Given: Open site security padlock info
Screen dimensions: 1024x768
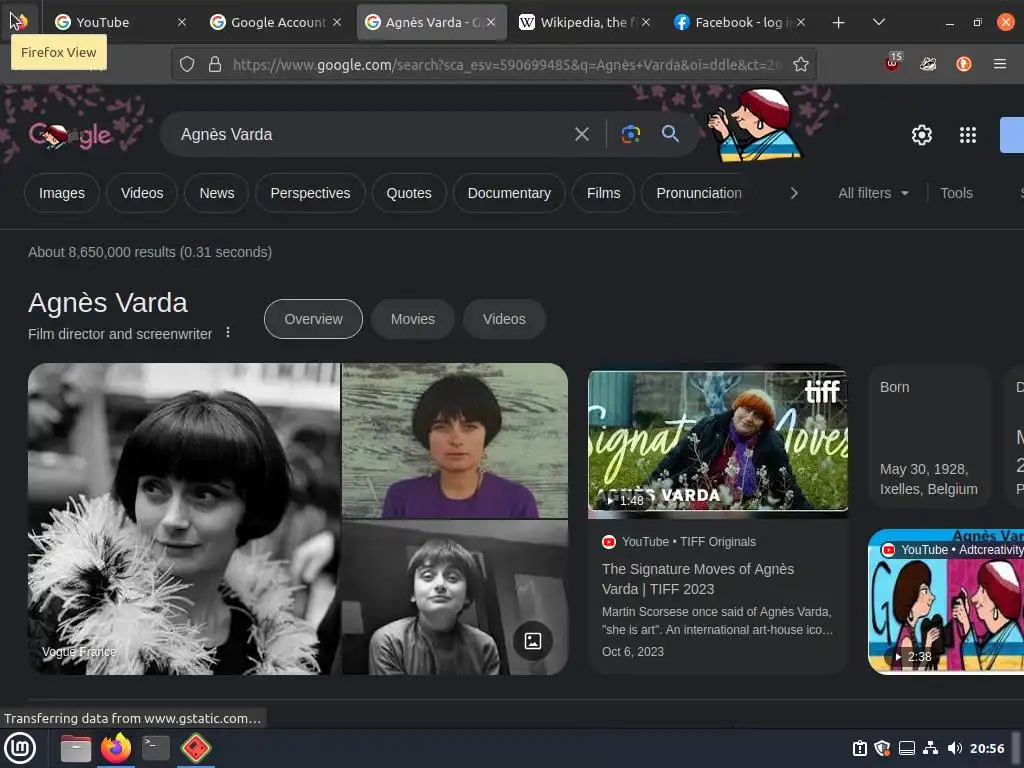Looking at the screenshot, I should point(215,64).
